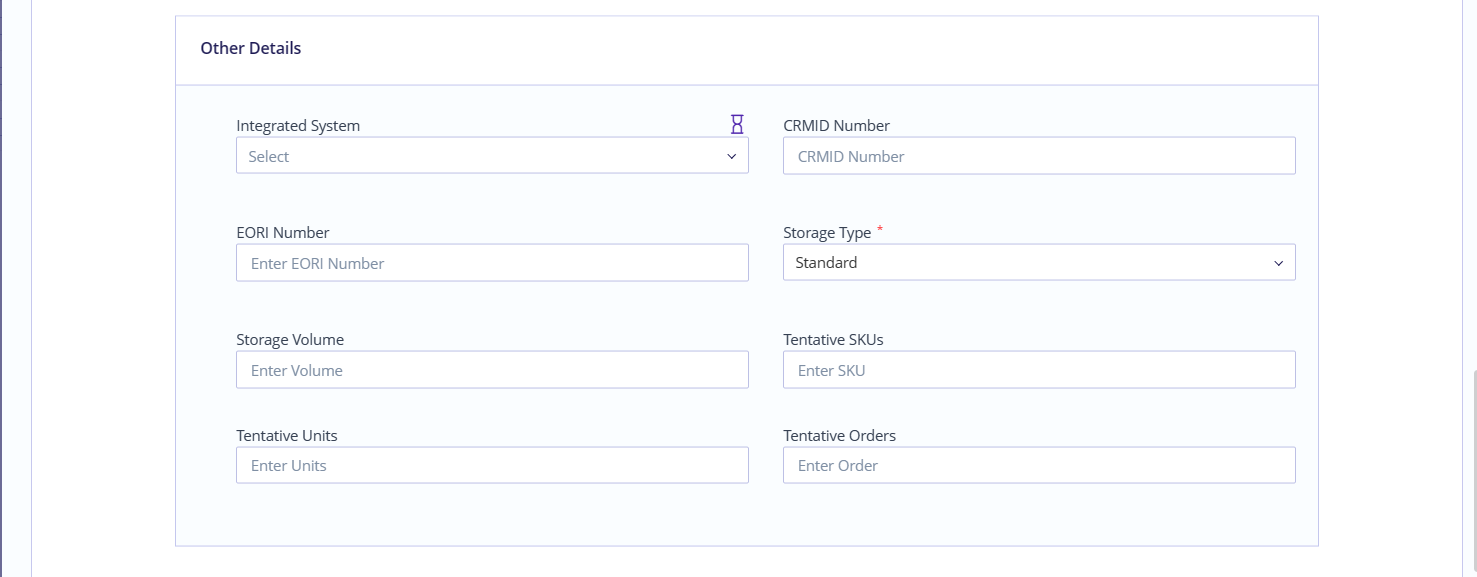This screenshot has width=1477, height=577.
Task: Click the Enter EORI Number field
Action: tap(492, 262)
